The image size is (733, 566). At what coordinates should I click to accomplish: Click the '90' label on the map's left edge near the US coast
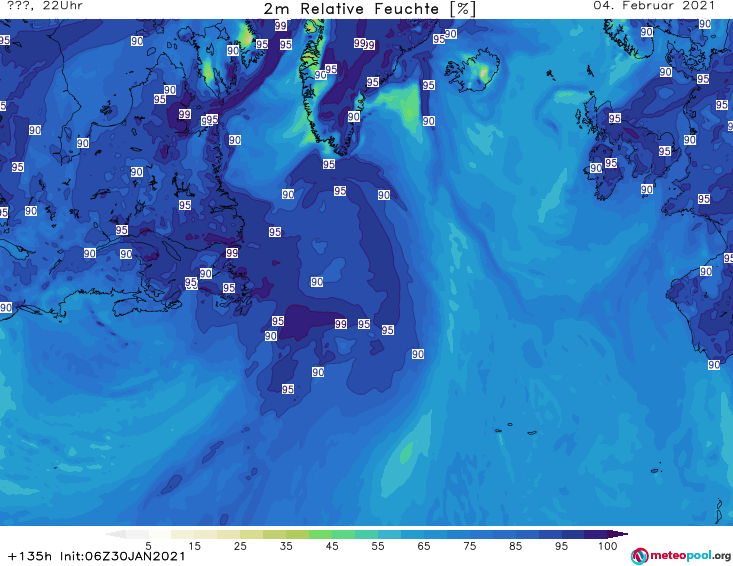[x=6, y=308]
